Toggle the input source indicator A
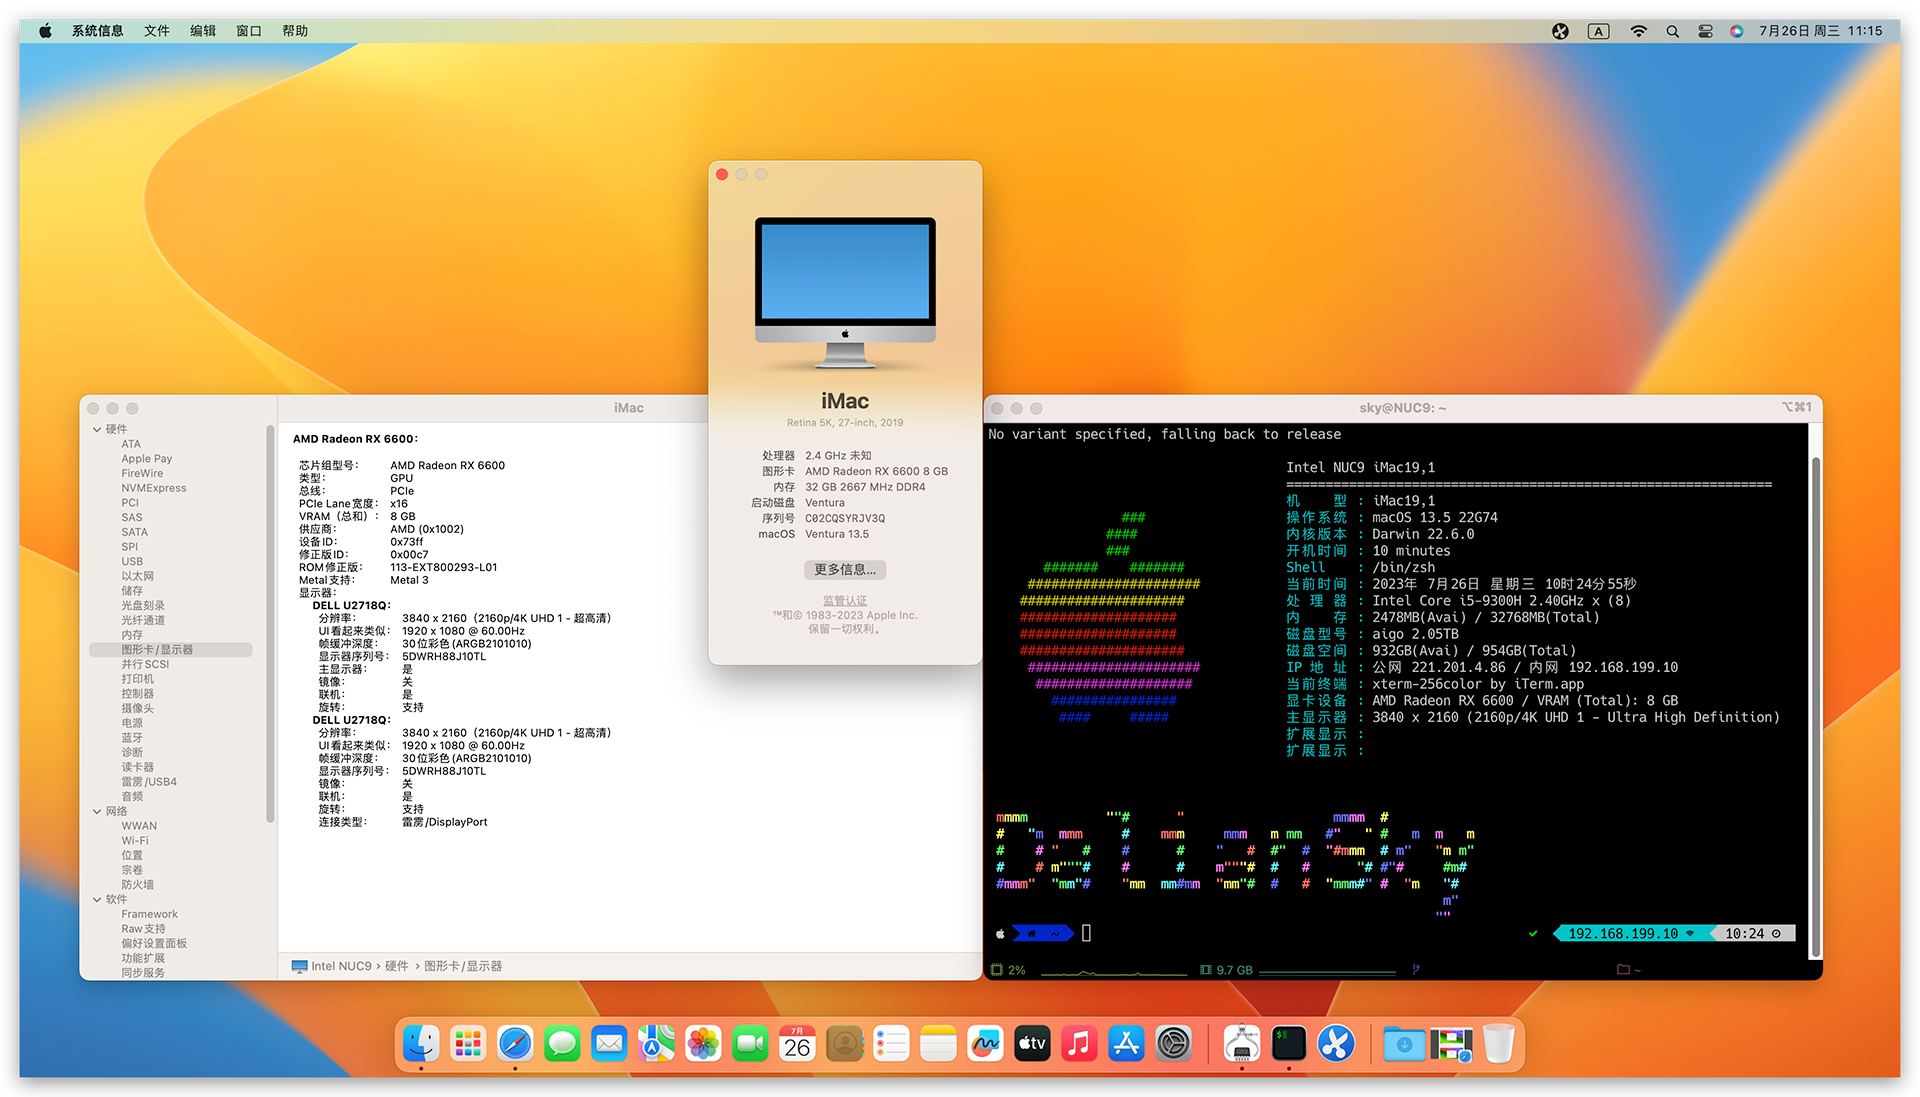Screen dimensions: 1920x1097 pyautogui.click(x=1598, y=31)
